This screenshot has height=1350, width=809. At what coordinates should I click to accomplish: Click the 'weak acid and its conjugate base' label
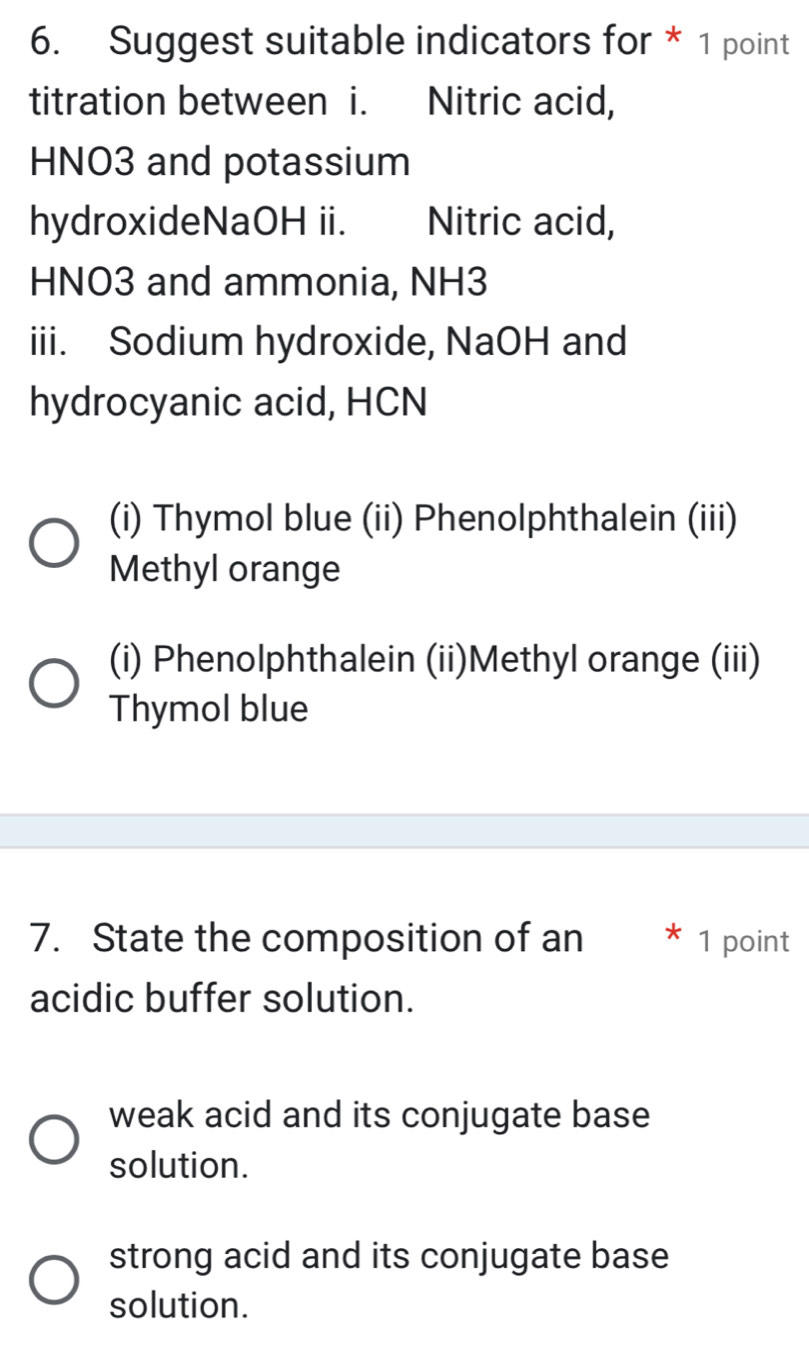[x=380, y=1114]
